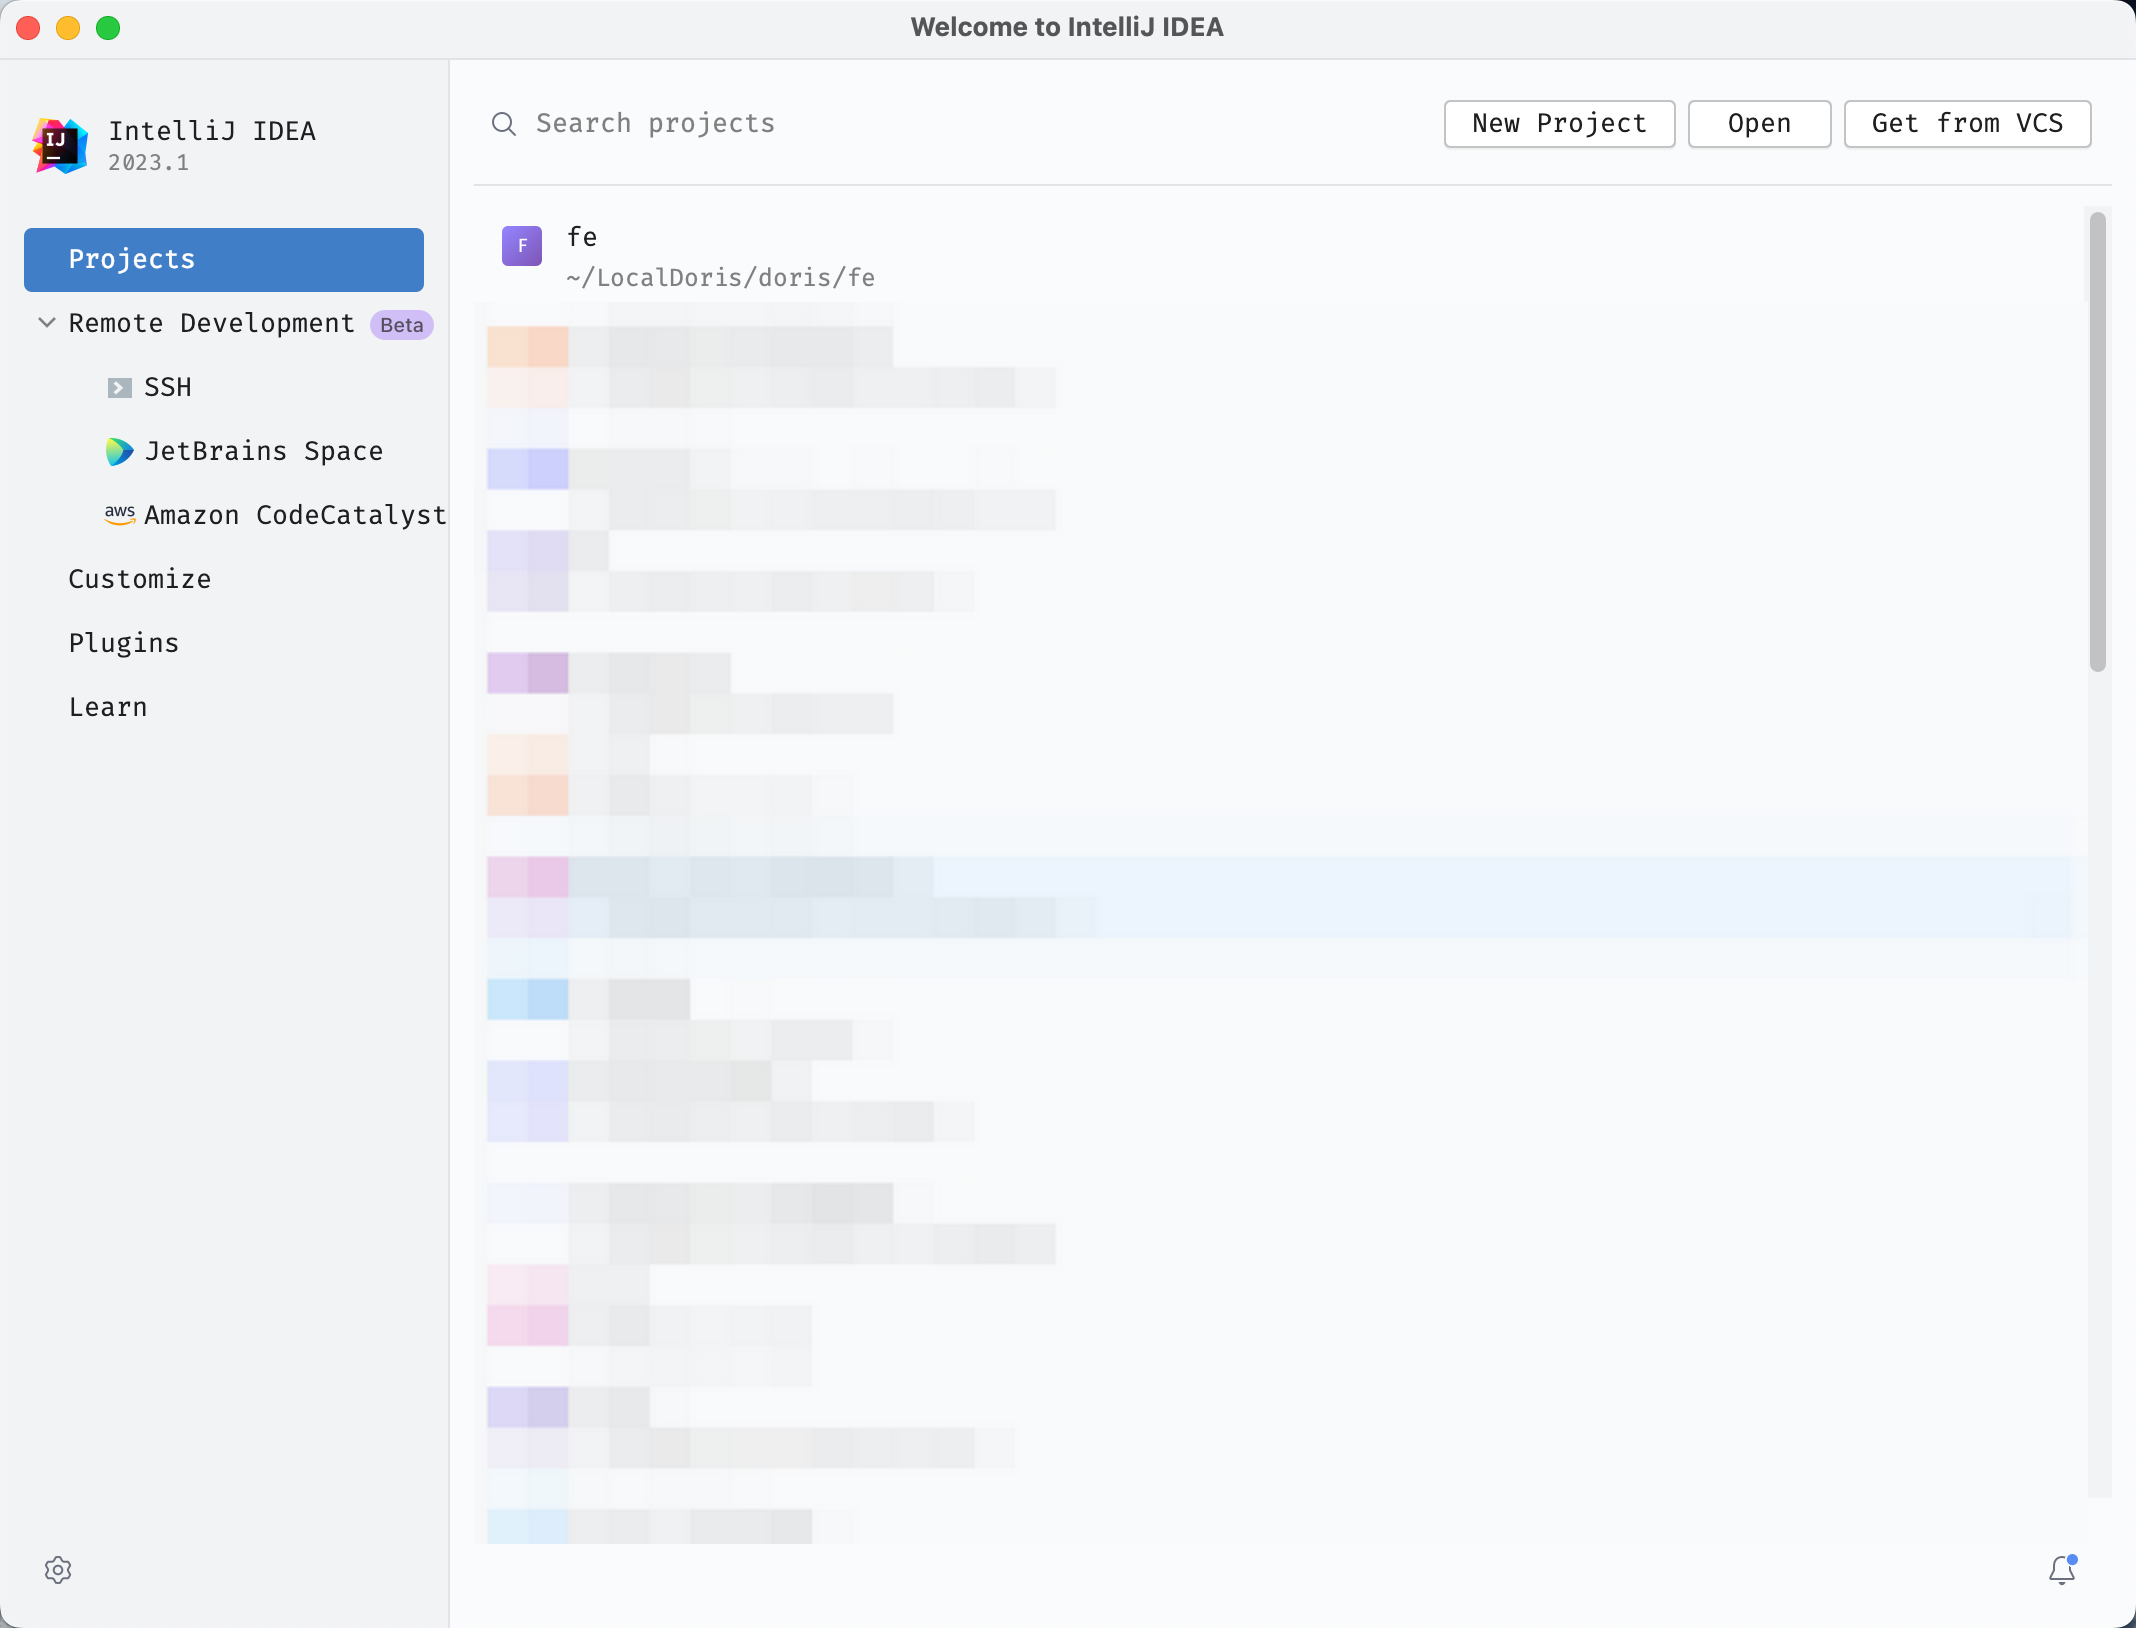2136x1628 pixels.
Task: Click the projects list scrollbar
Action: tap(2097, 440)
